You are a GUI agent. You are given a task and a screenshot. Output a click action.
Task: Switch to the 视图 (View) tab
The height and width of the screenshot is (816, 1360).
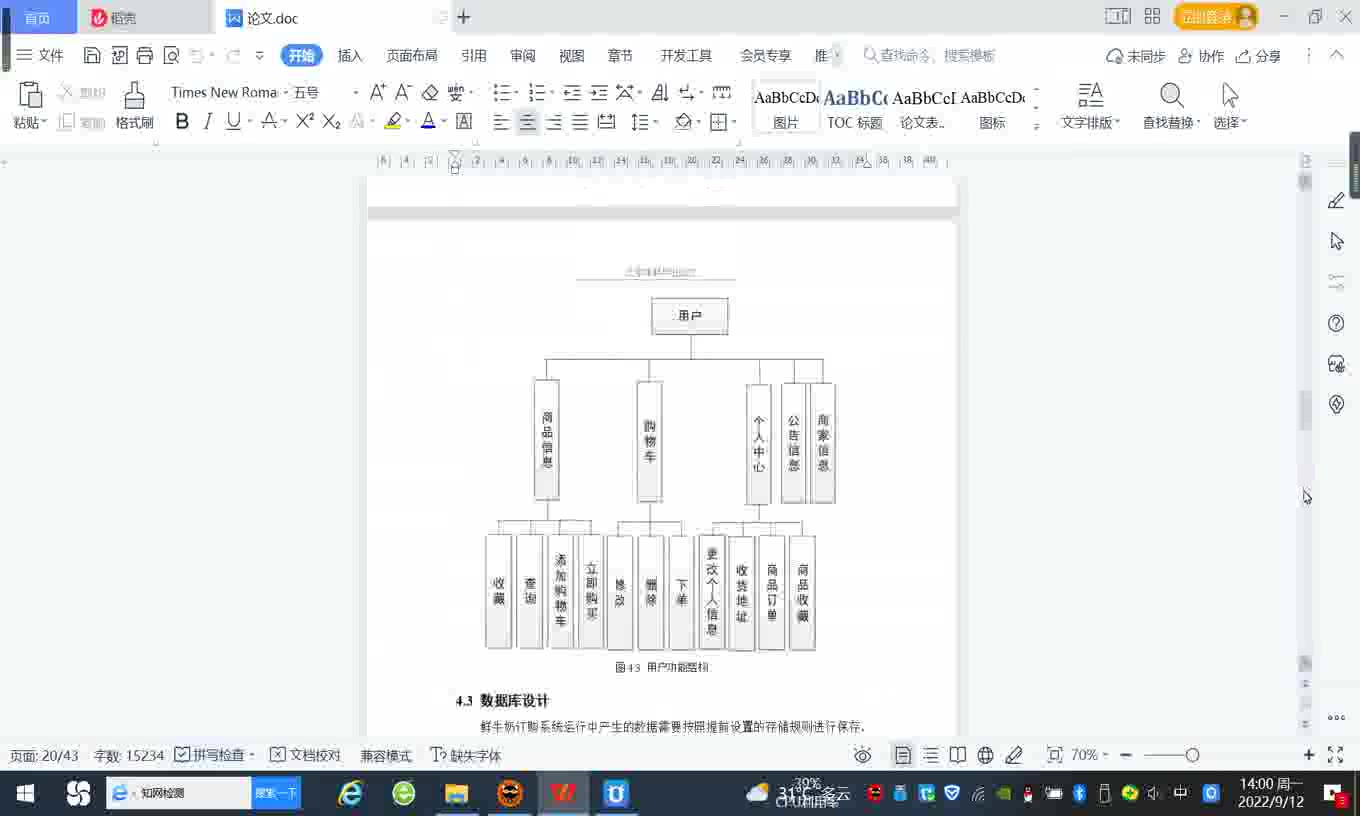[x=572, y=56]
